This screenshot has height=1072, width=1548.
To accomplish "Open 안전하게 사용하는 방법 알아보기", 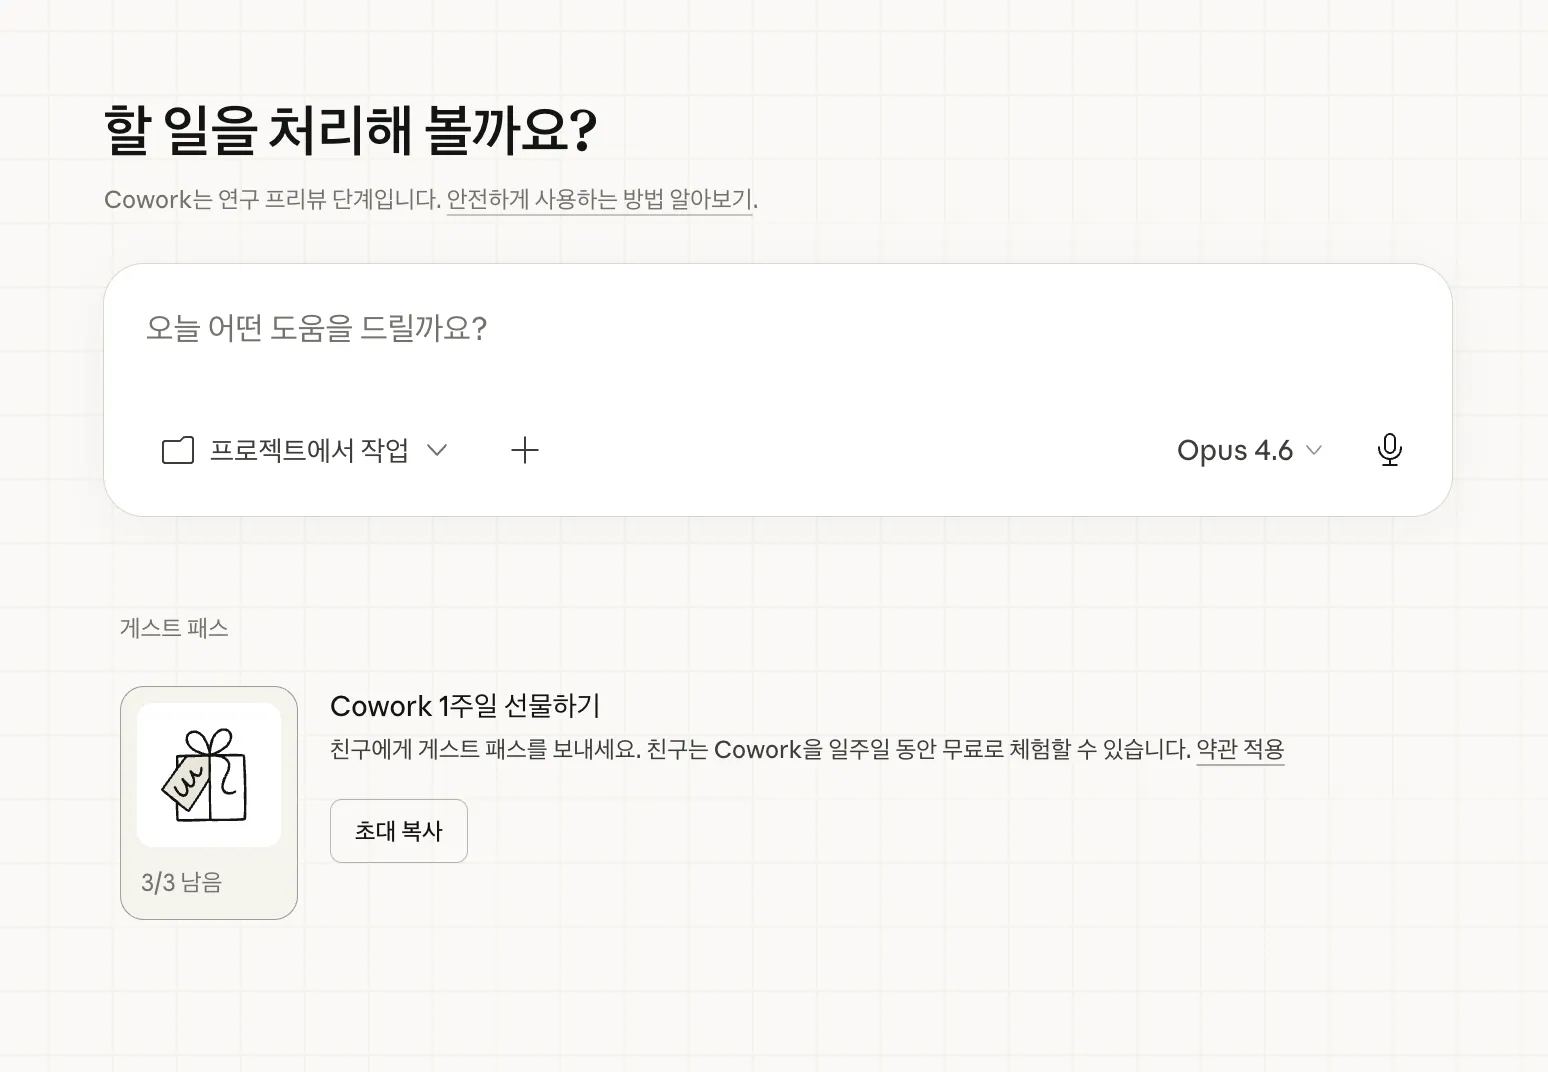I will tap(599, 199).
